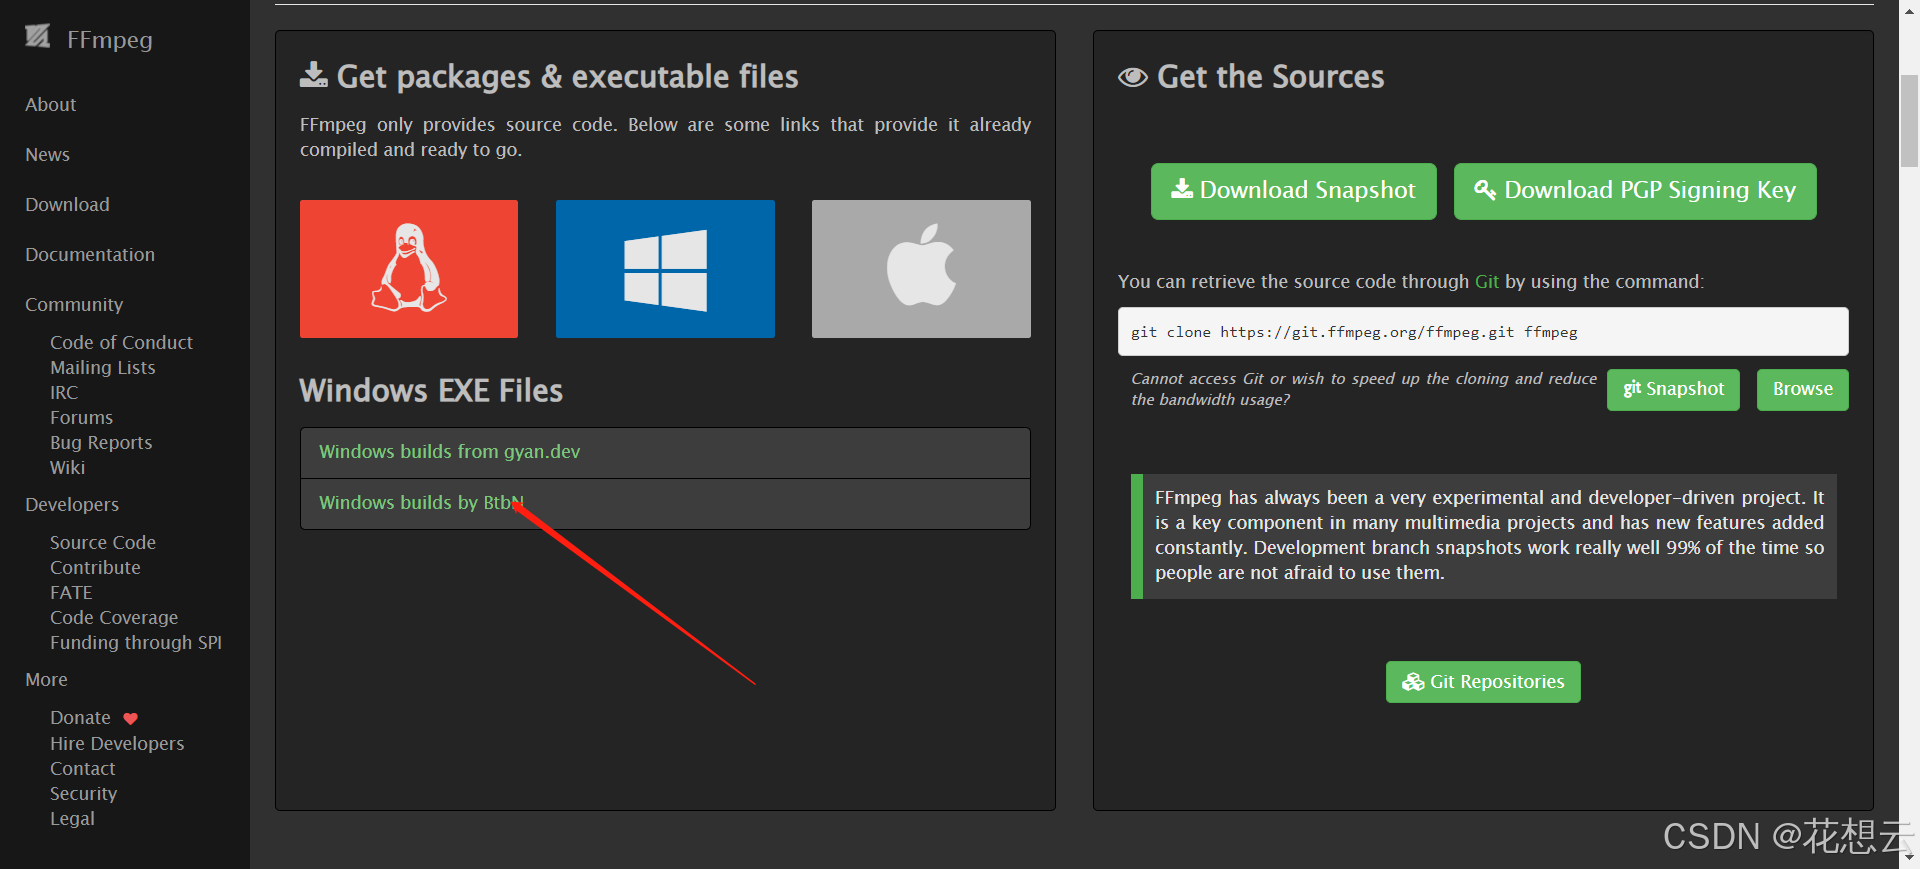This screenshot has width=1920, height=869.
Task: Open Community section in sidebar
Action: tap(74, 305)
